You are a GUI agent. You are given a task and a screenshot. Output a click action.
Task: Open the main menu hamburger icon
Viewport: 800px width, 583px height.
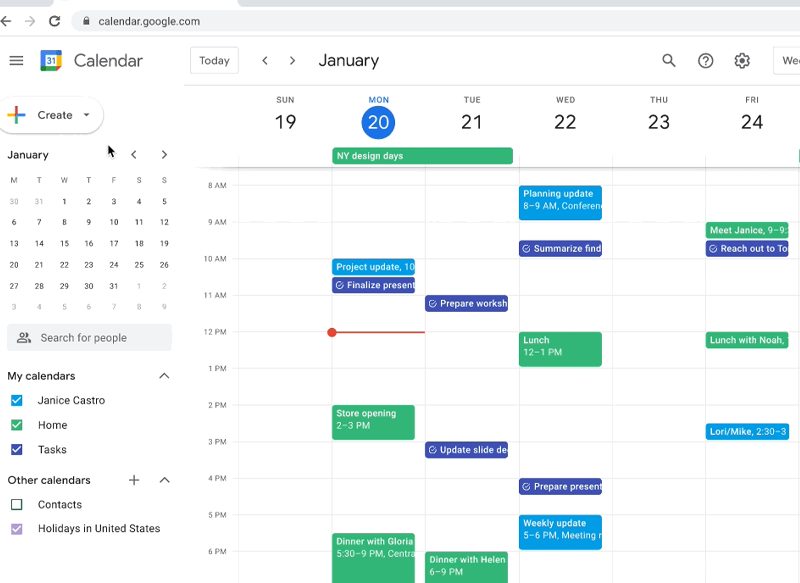tap(16, 61)
